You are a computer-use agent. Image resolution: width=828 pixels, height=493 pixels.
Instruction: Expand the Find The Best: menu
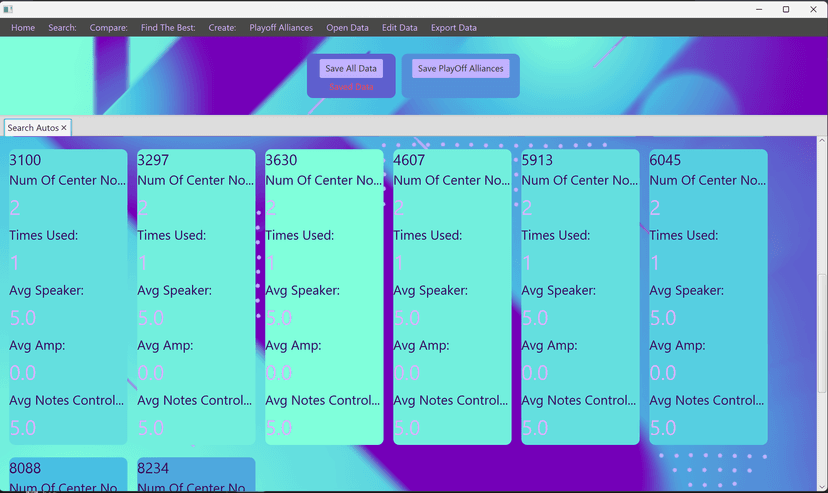(x=168, y=28)
